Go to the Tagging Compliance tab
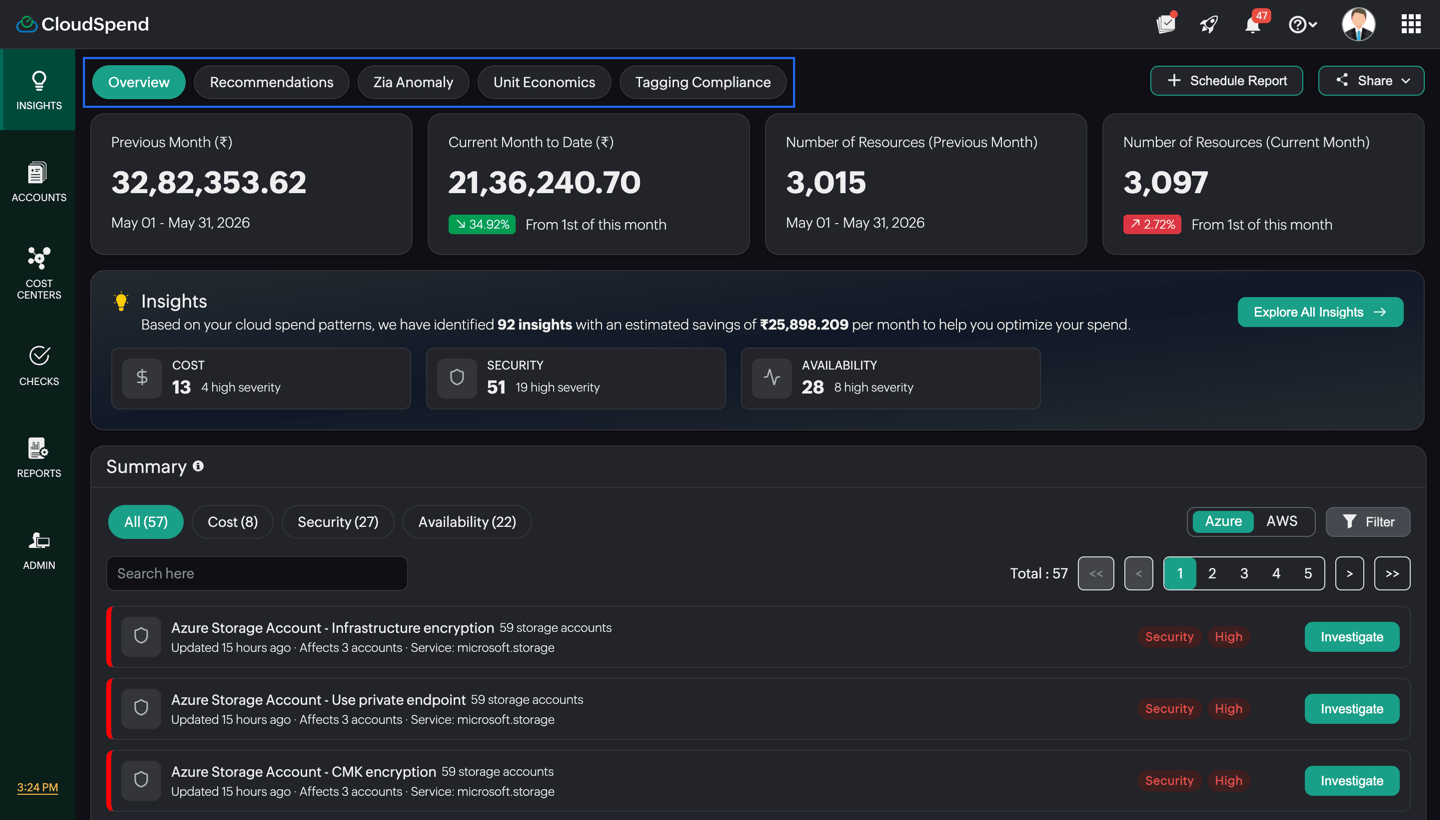Viewport: 1440px width, 820px height. [x=703, y=82]
